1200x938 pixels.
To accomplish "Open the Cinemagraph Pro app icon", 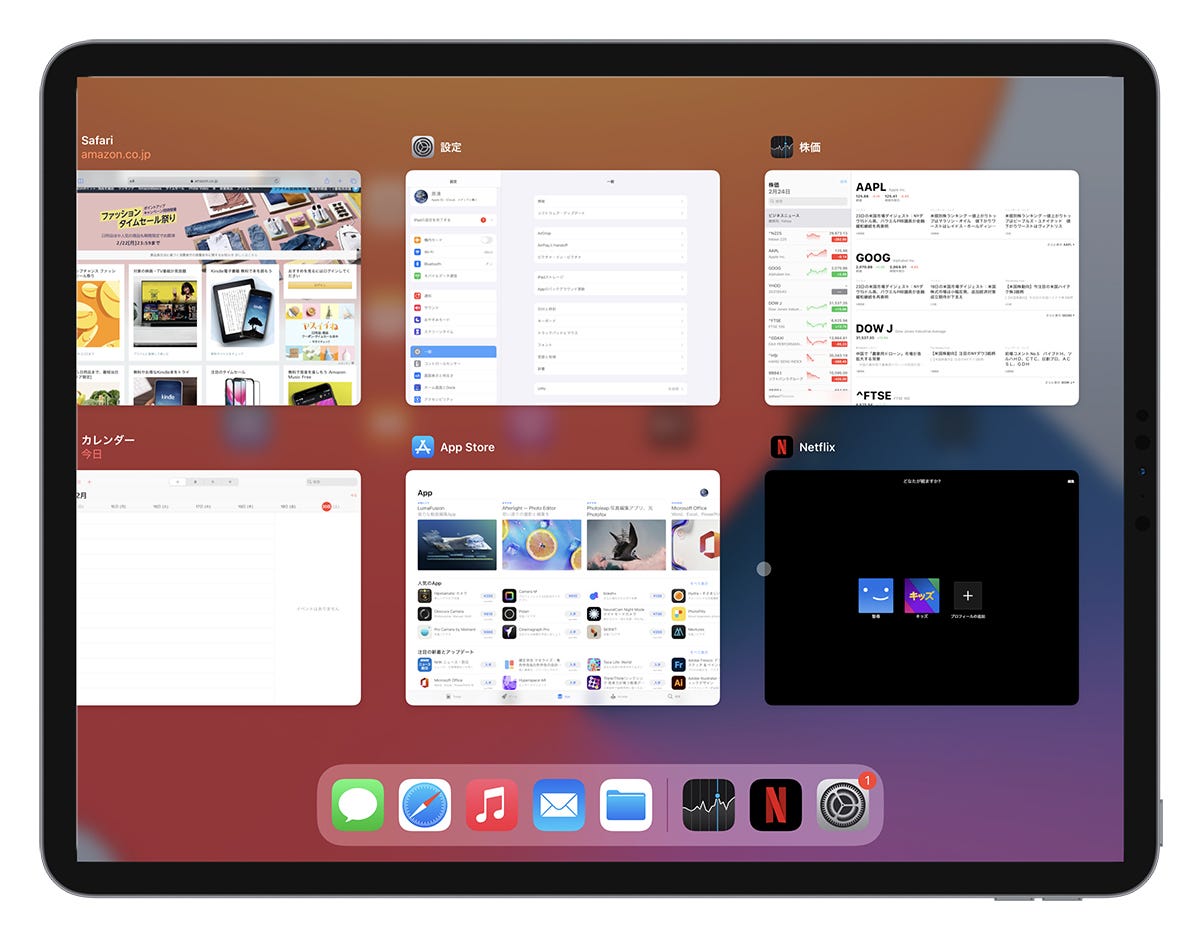I will pyautogui.click(x=509, y=632).
